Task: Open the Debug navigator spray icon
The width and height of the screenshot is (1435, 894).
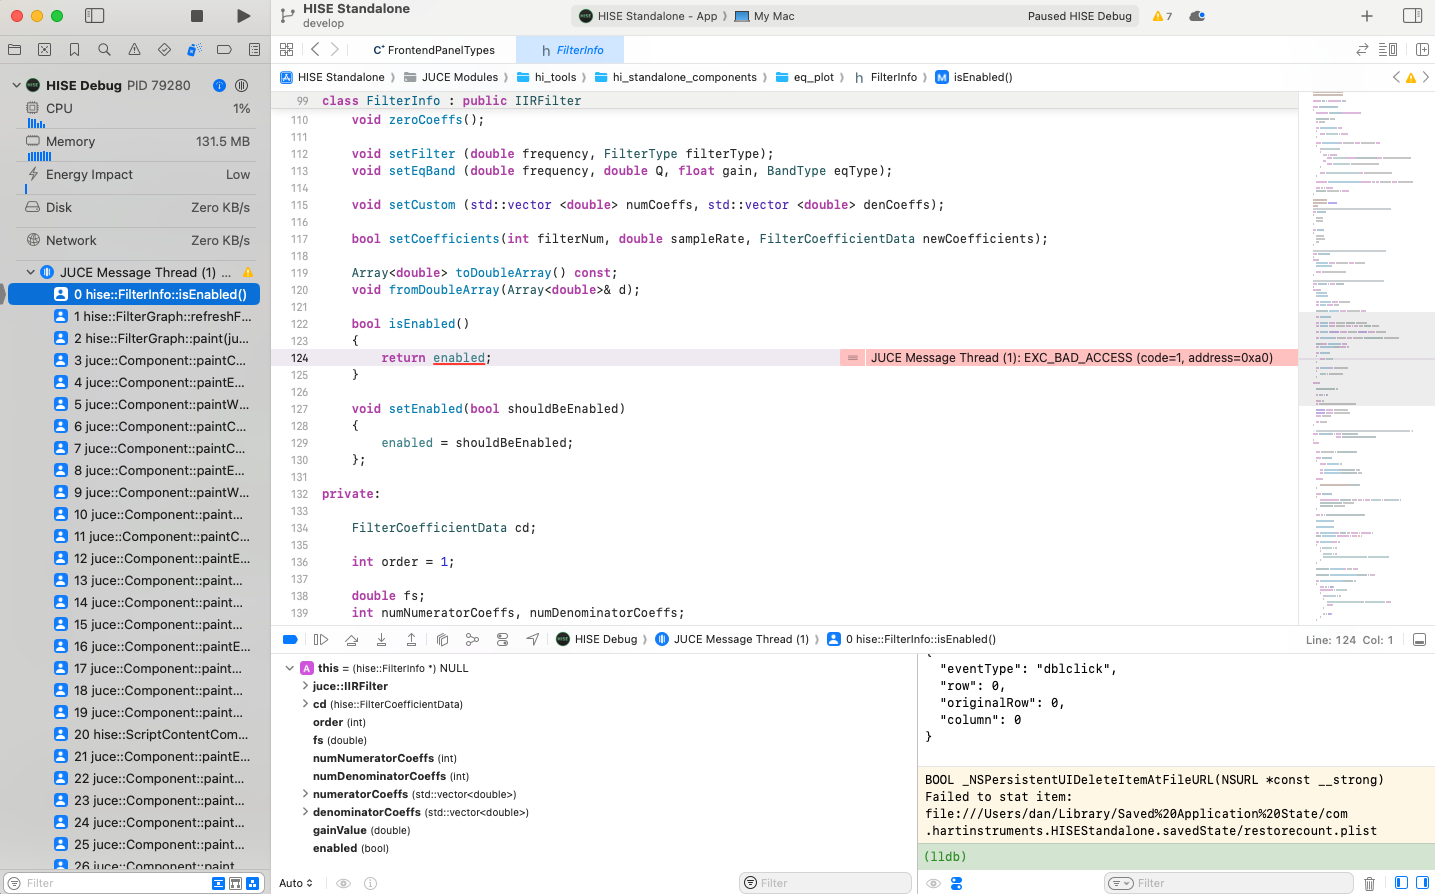Action: click(194, 49)
